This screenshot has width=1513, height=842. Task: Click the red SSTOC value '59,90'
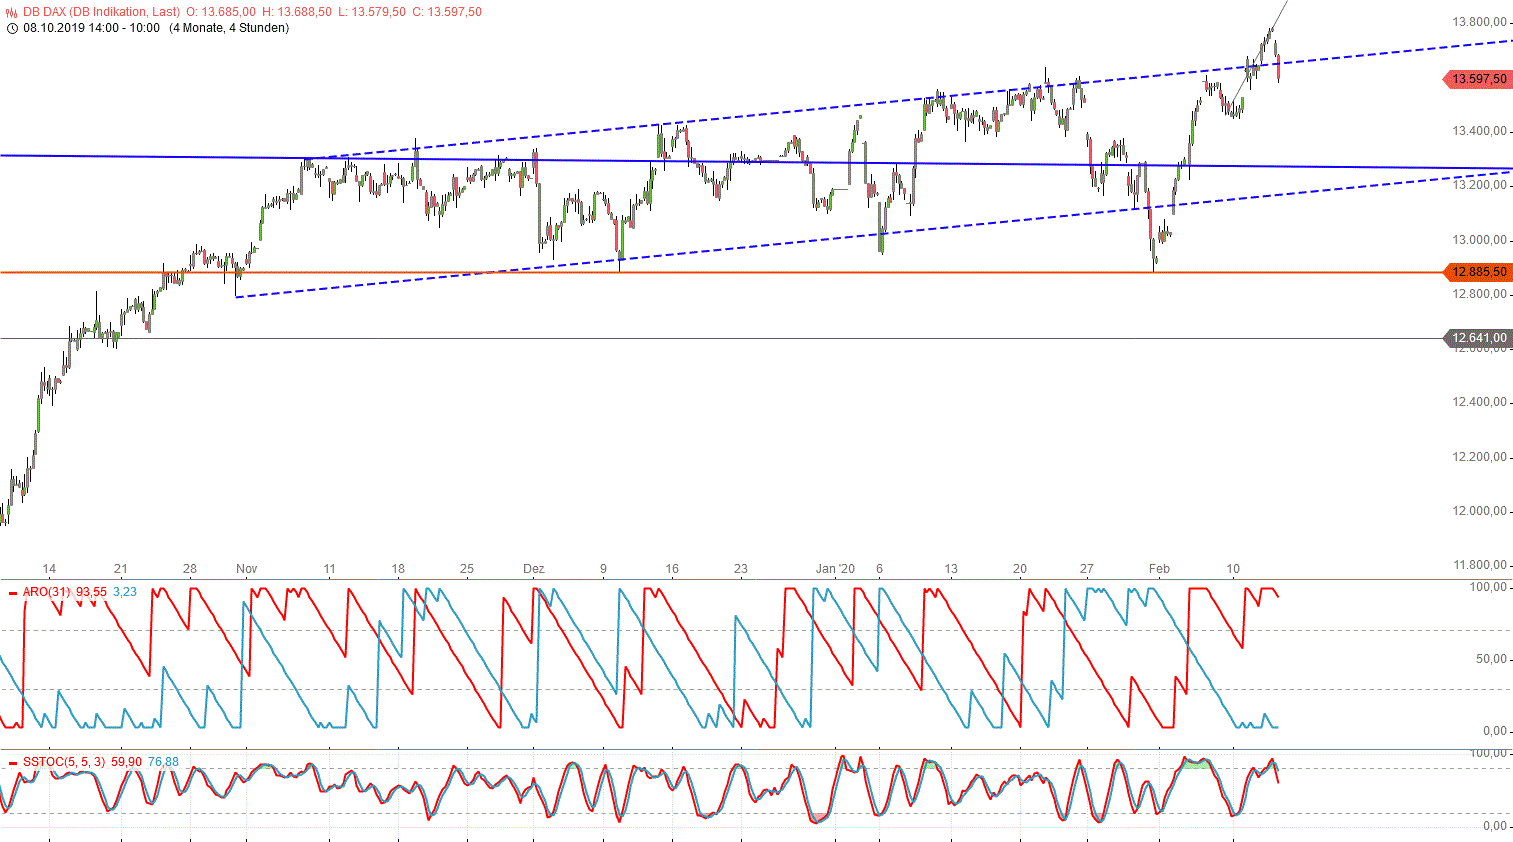point(126,762)
